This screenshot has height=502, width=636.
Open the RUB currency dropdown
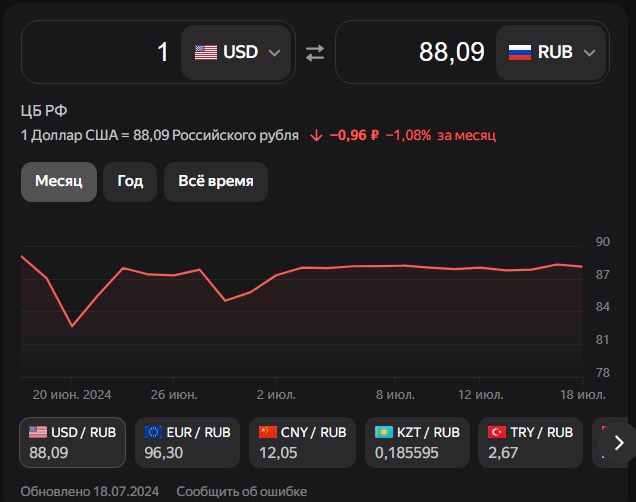551,52
